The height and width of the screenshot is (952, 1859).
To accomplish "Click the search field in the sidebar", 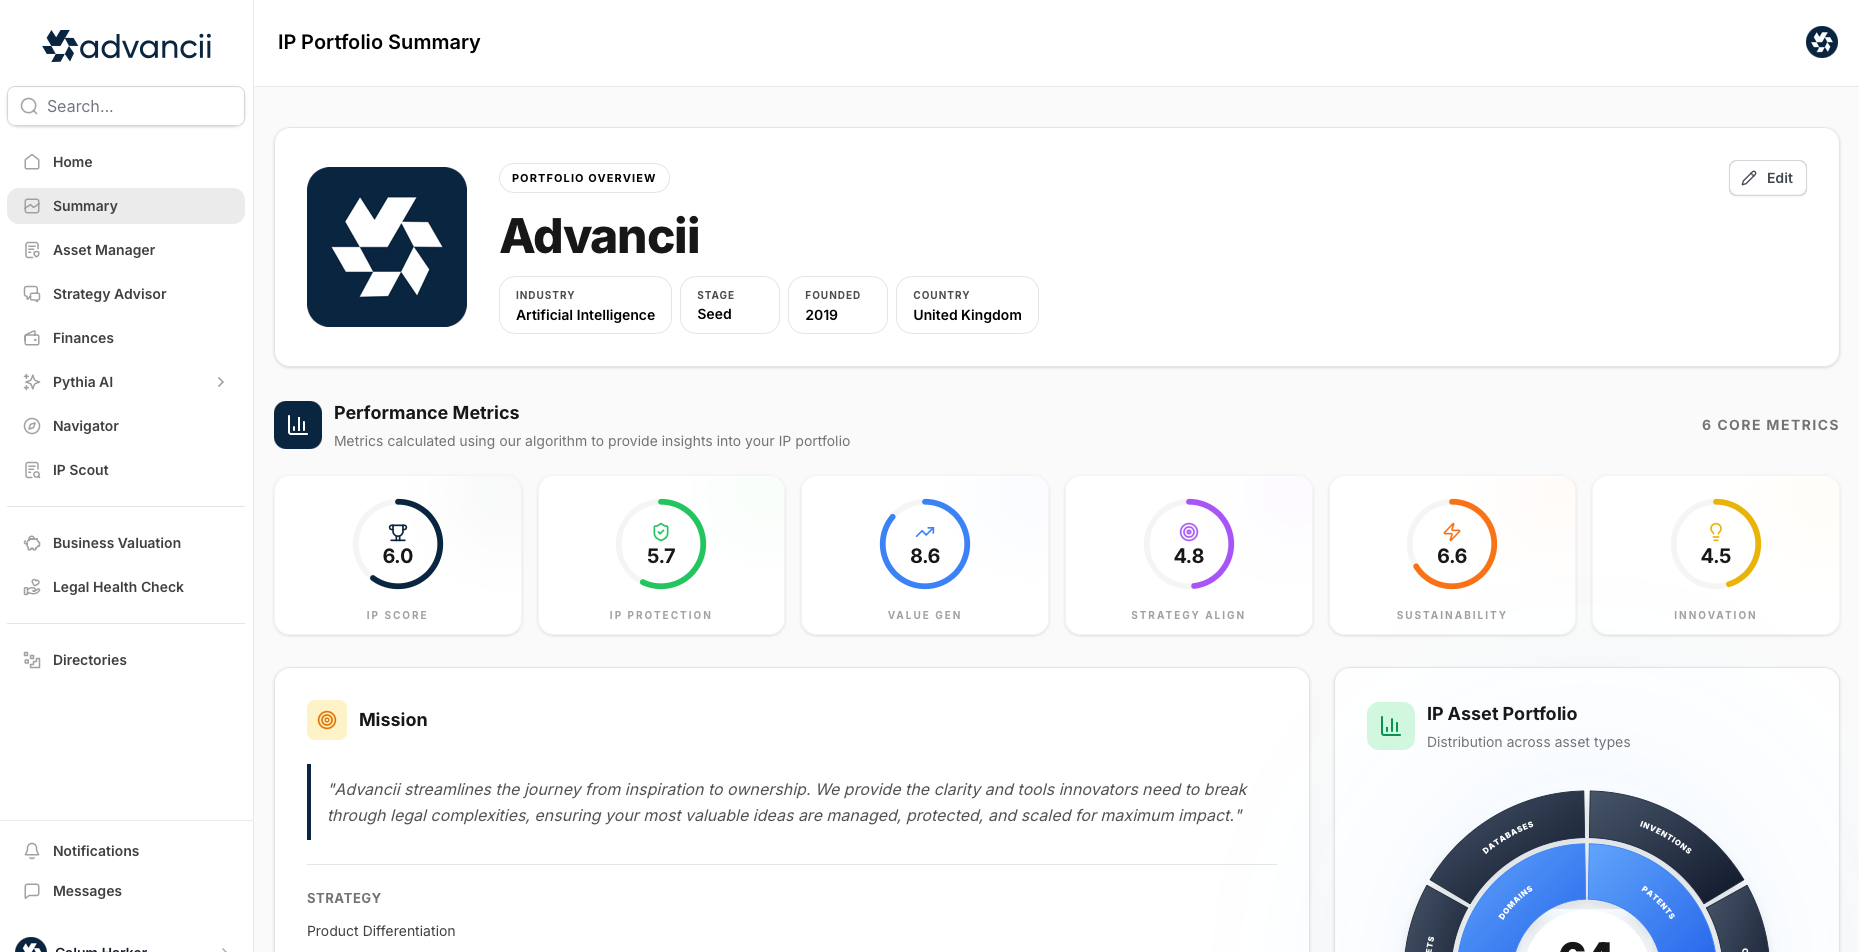I will (126, 106).
